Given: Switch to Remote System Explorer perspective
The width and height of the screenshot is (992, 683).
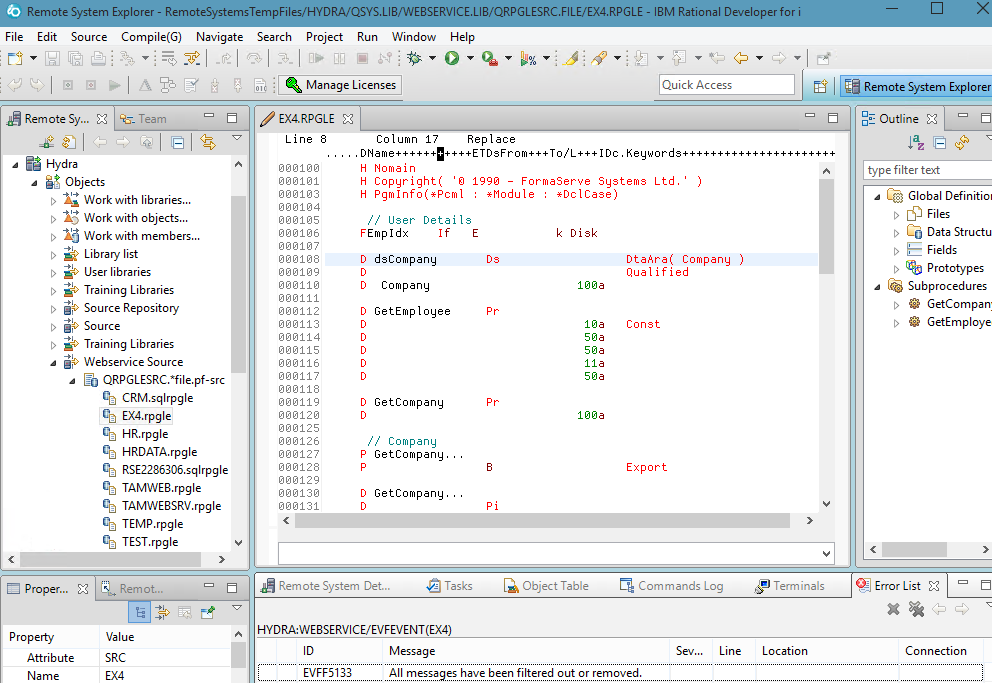Looking at the screenshot, I should click(x=916, y=86).
